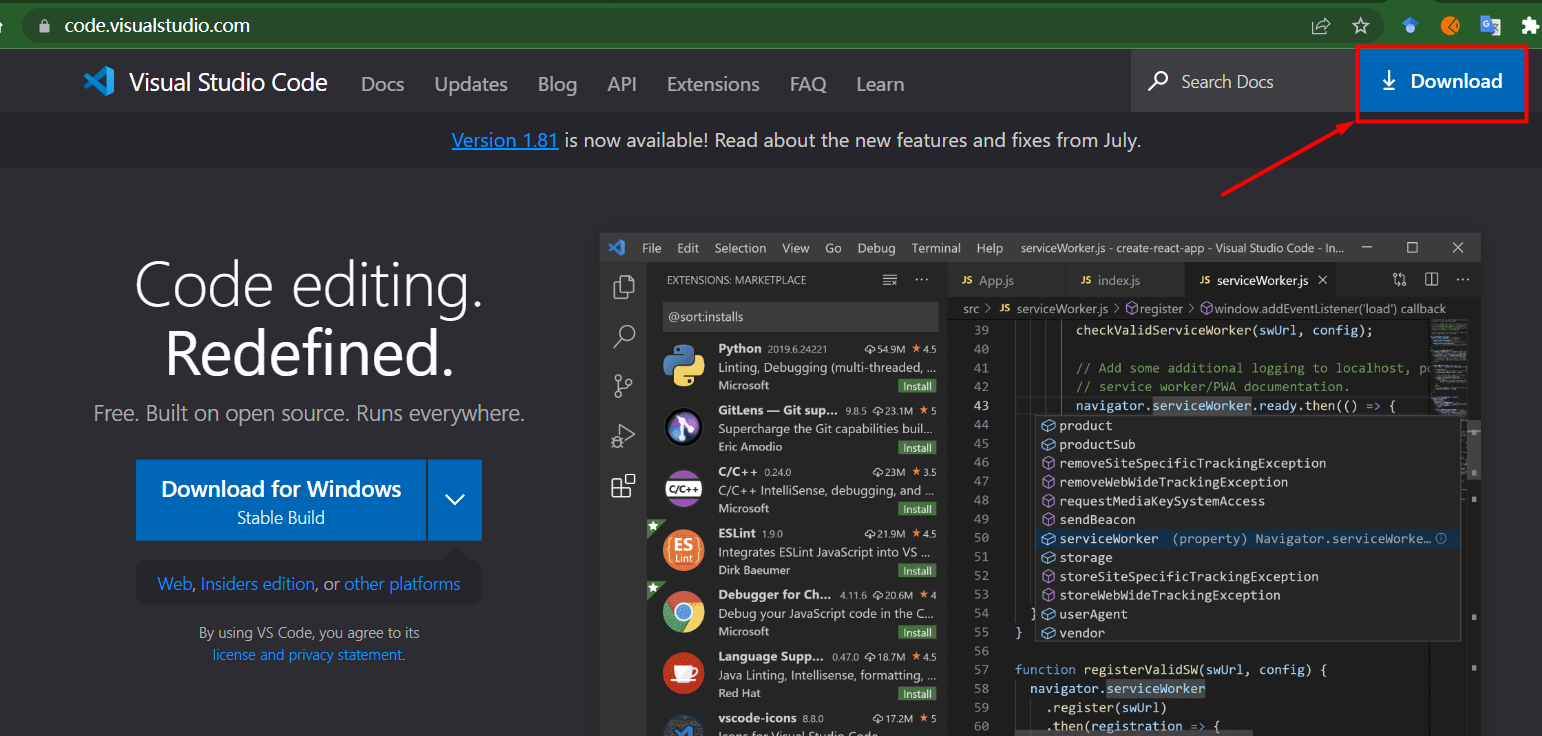
Task: Click the @sort:installs extension search box
Action: (800, 317)
